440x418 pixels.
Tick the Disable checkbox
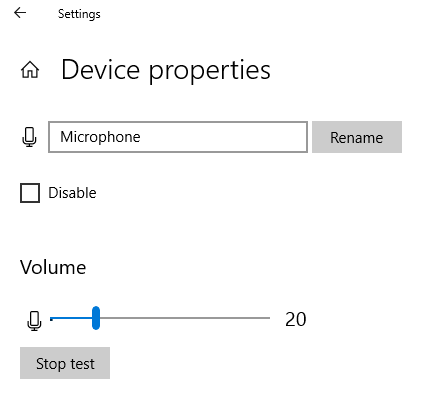30,193
